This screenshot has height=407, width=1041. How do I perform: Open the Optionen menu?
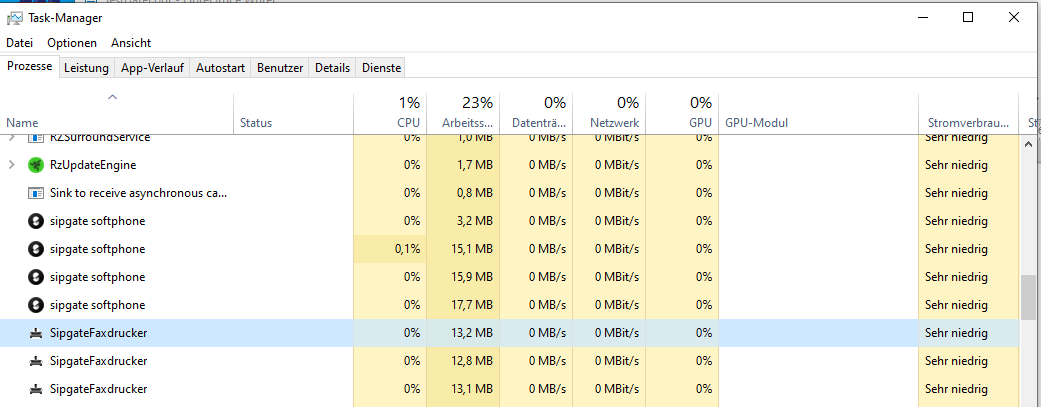[72, 43]
